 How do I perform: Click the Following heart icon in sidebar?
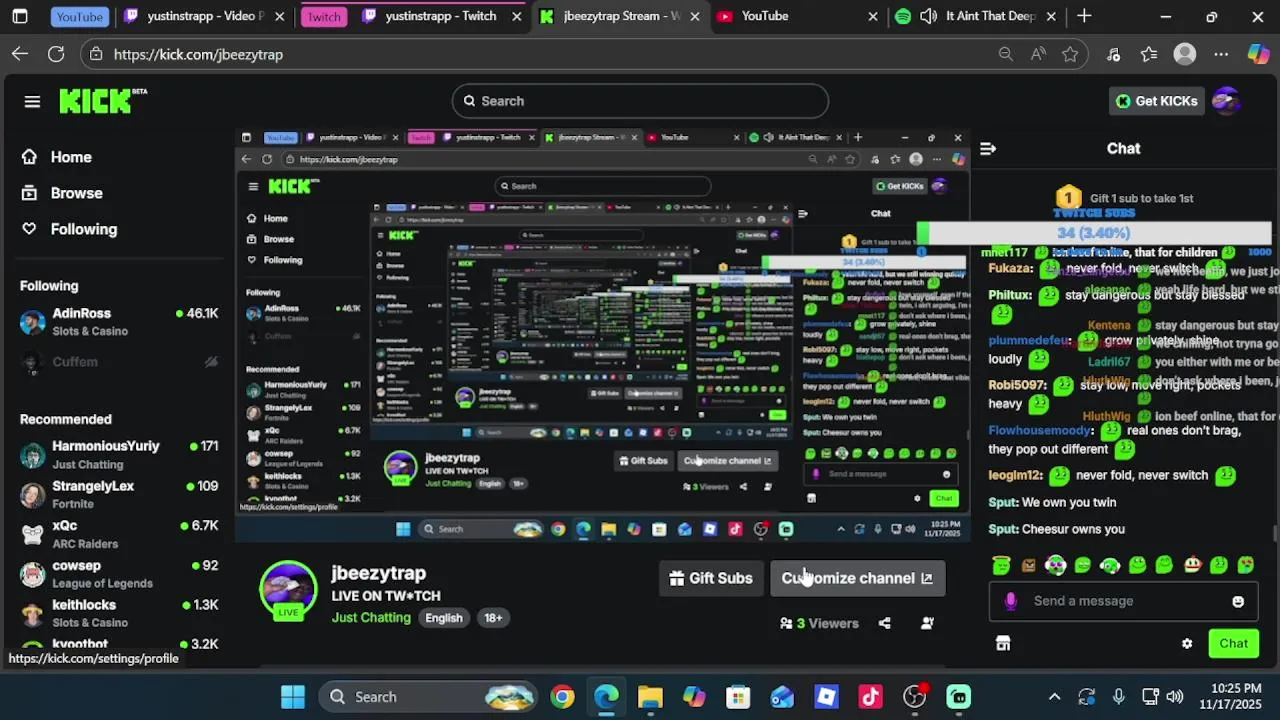point(30,229)
